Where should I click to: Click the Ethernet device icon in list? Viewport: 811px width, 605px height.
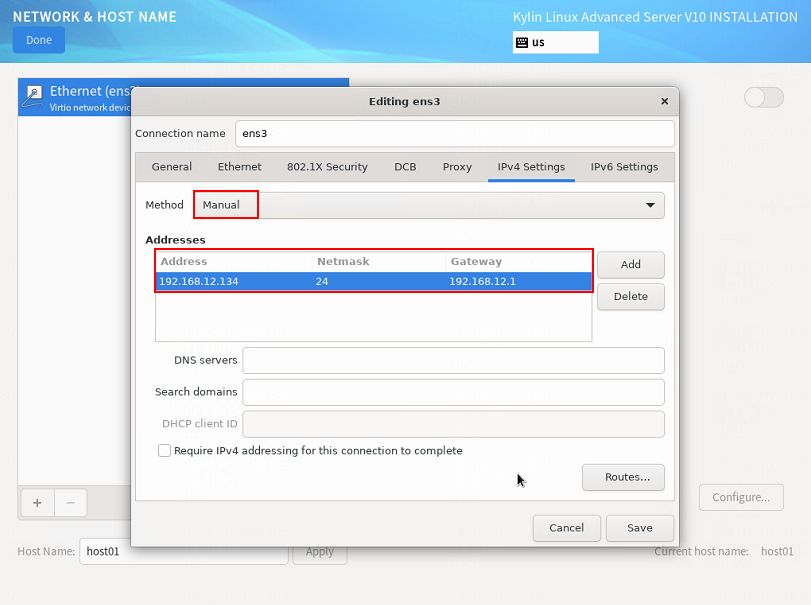click(33, 97)
